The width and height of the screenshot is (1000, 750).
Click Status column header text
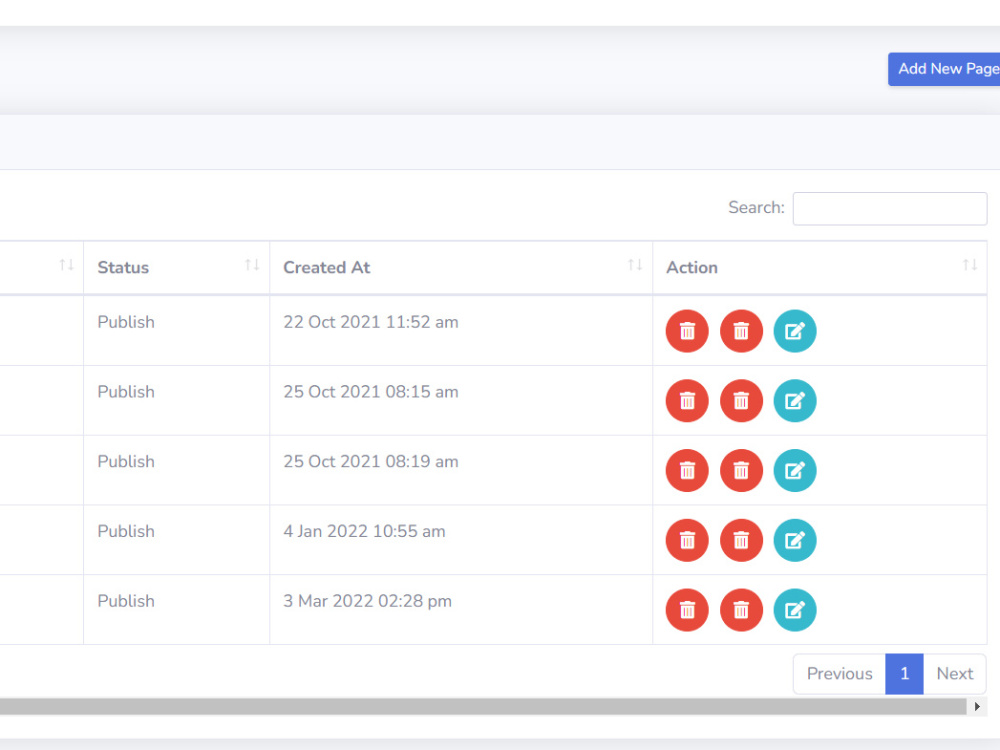pos(123,267)
